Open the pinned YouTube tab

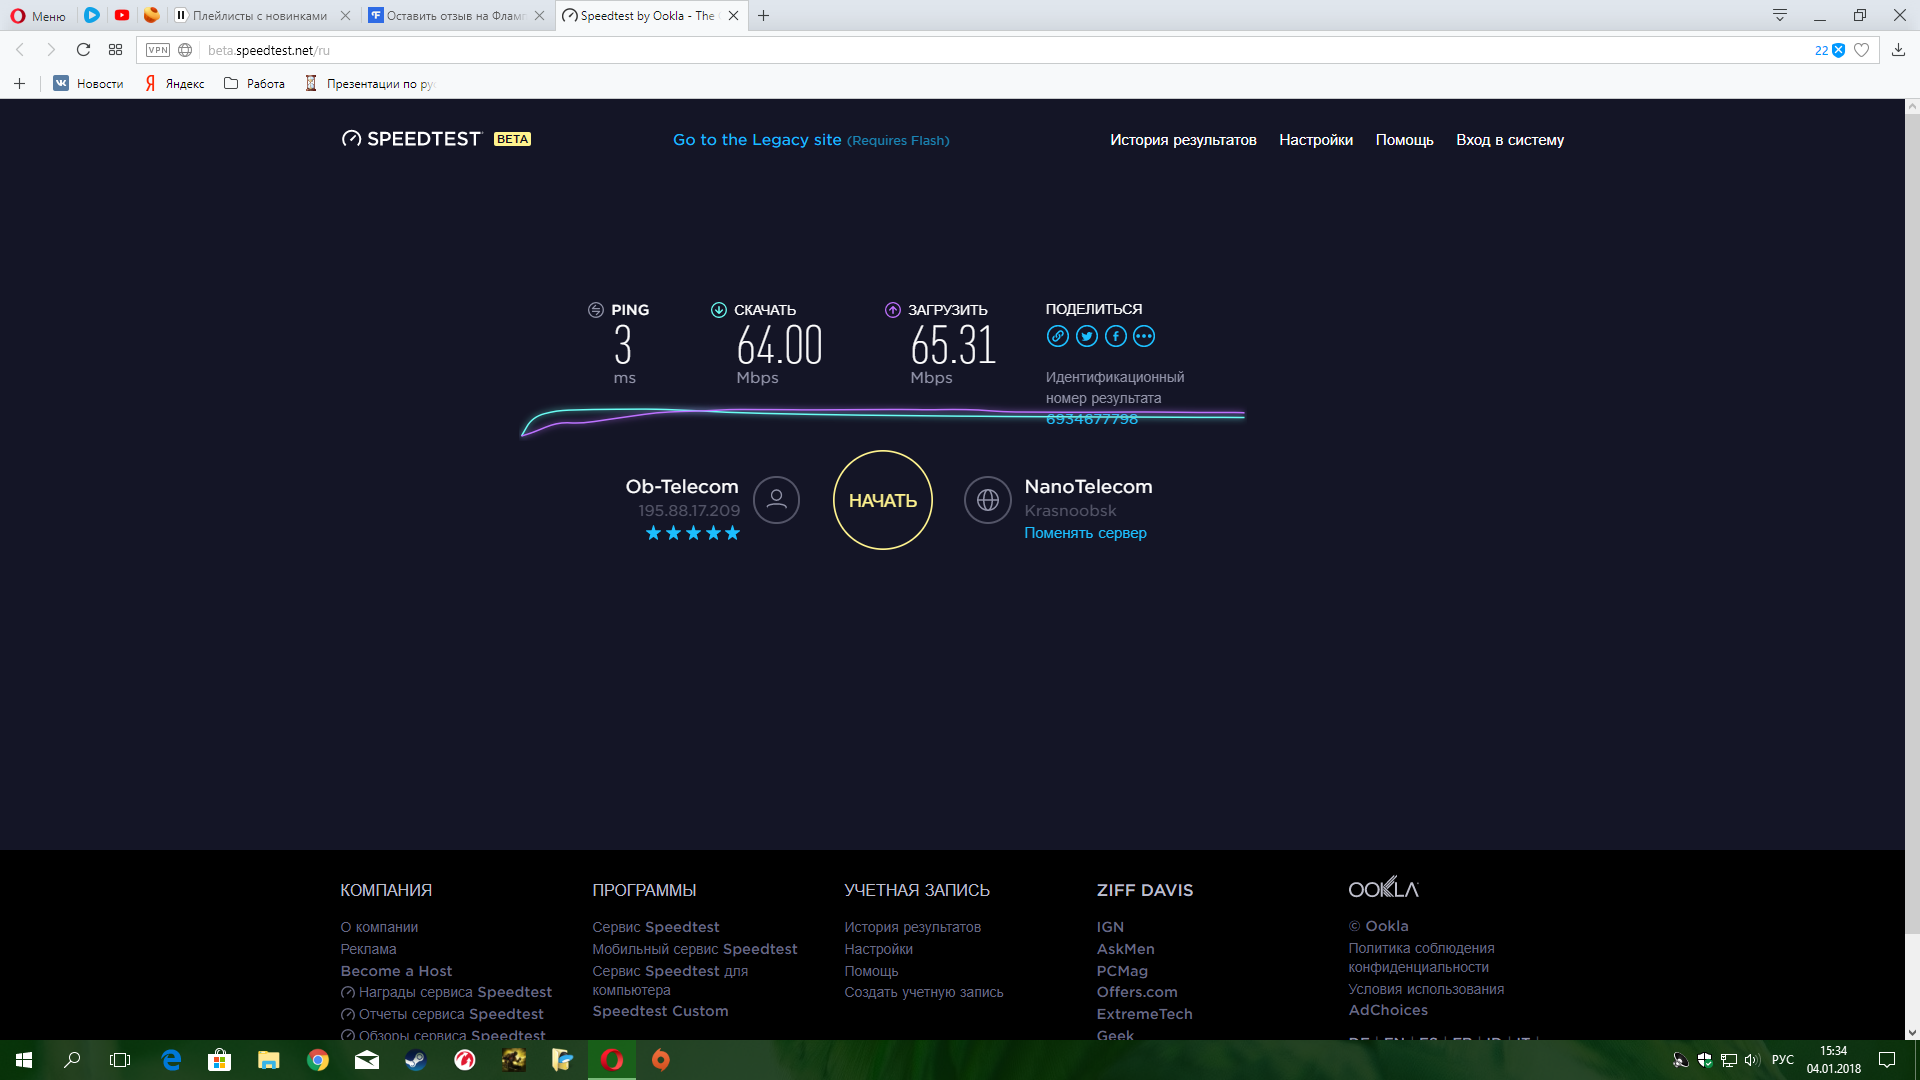(122, 15)
